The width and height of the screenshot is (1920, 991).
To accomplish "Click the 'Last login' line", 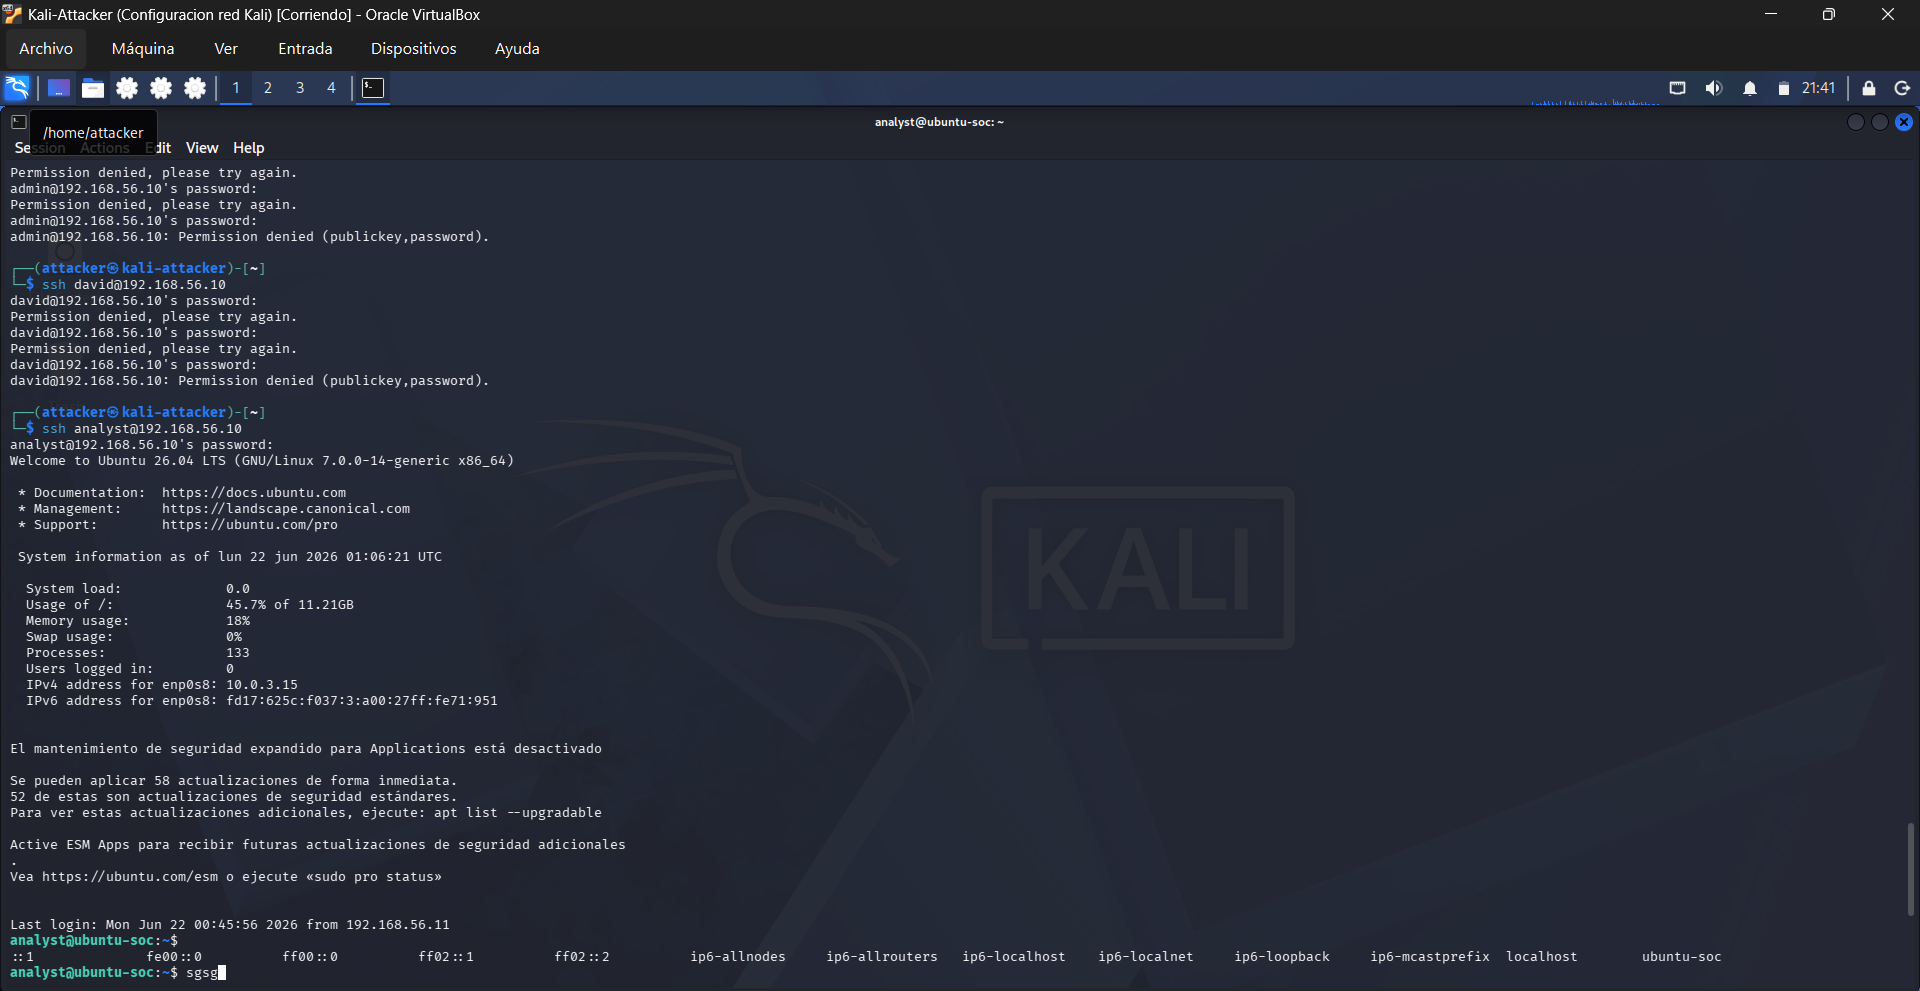I will pos(230,925).
